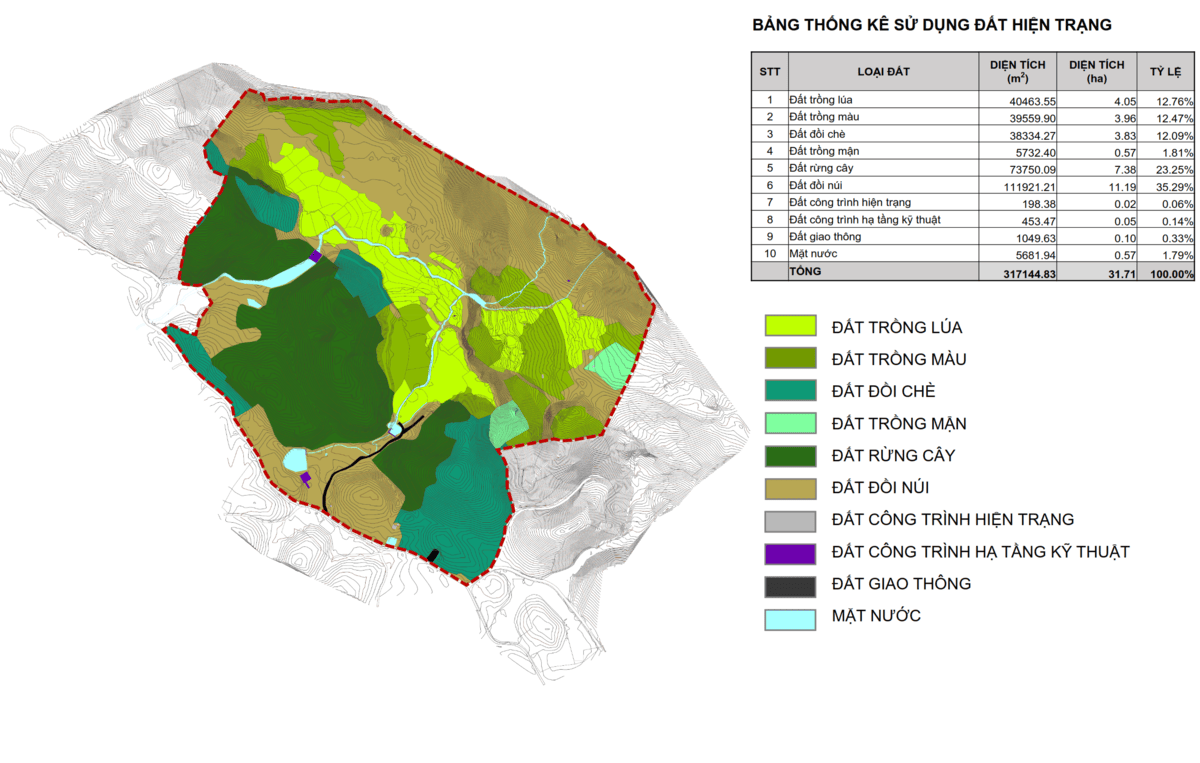Click the ĐẤT RỪNG CÂY legend color swatch
1200x763 pixels.
(789, 455)
